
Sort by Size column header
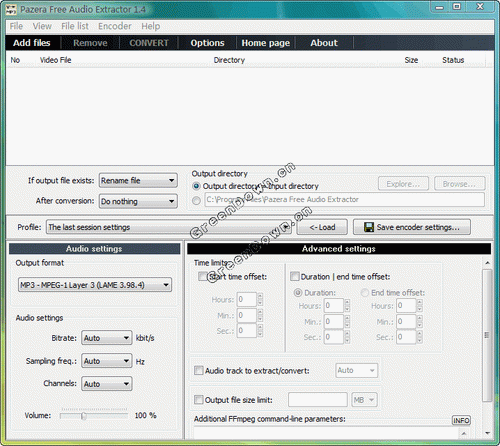(x=411, y=60)
